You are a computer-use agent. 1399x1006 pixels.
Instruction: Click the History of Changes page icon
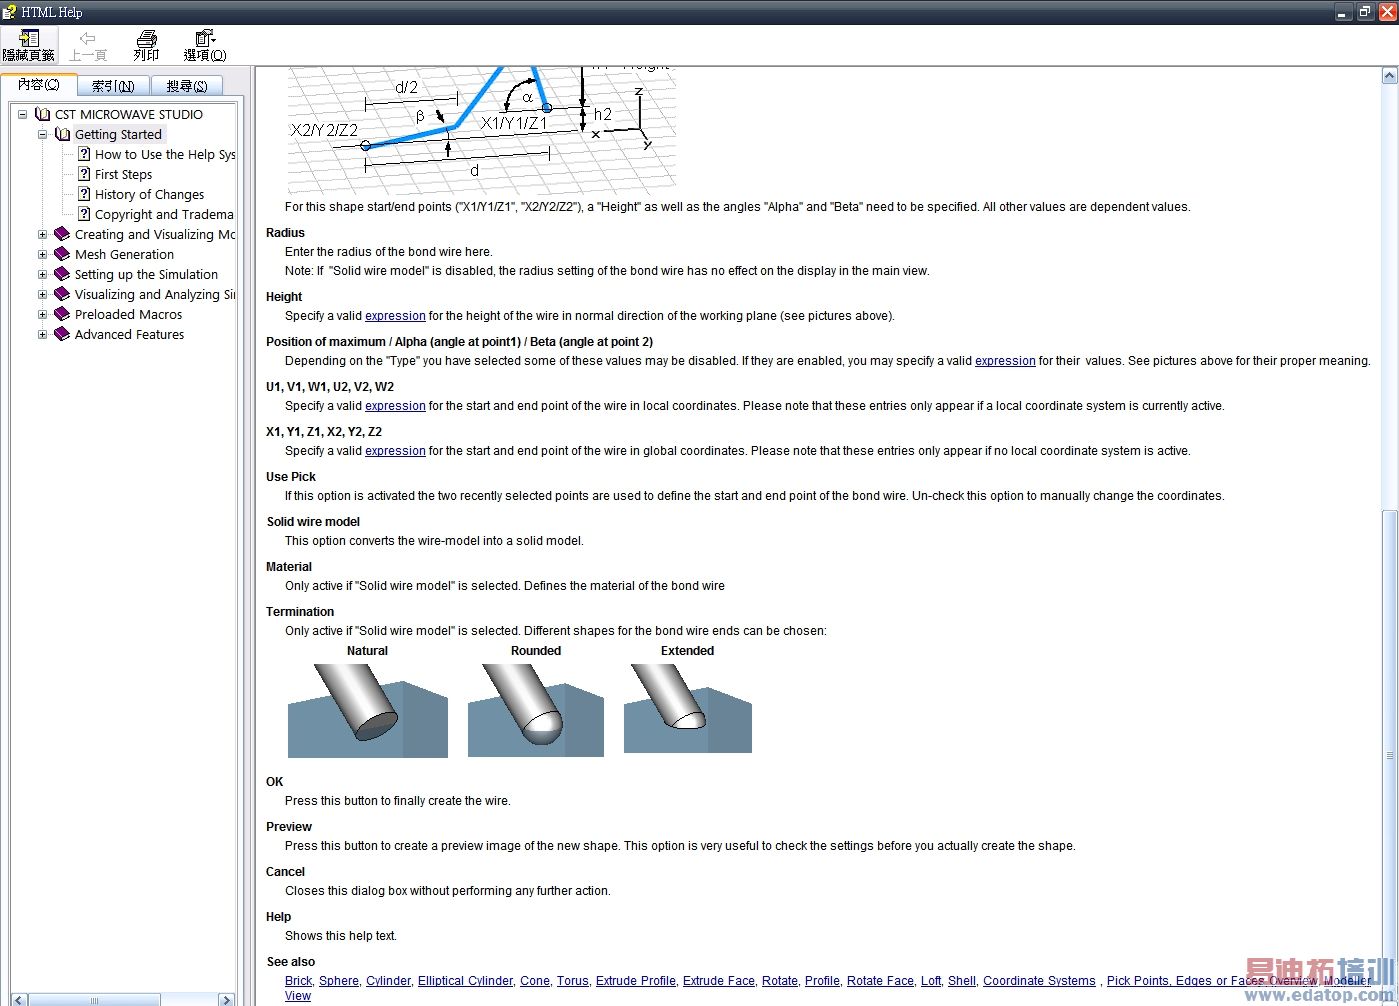pos(84,194)
